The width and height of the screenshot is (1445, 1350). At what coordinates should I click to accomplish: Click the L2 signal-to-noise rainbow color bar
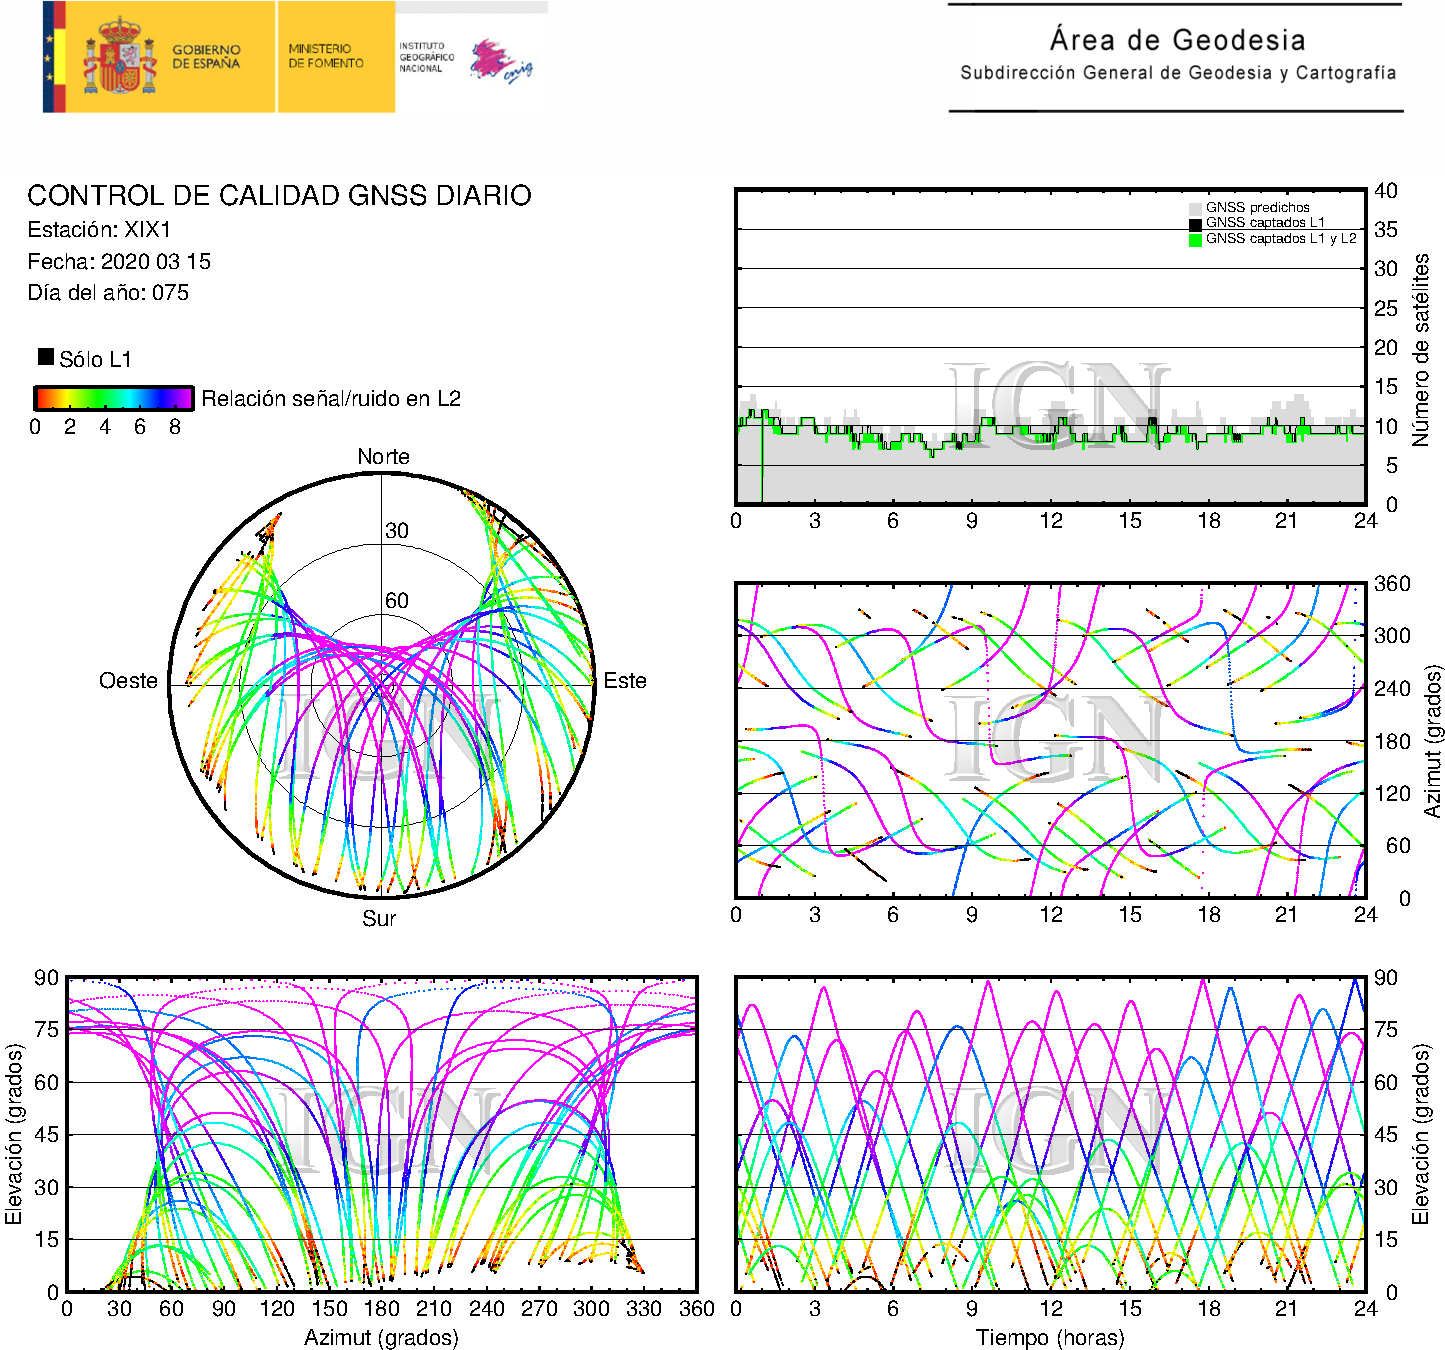[x=114, y=398]
